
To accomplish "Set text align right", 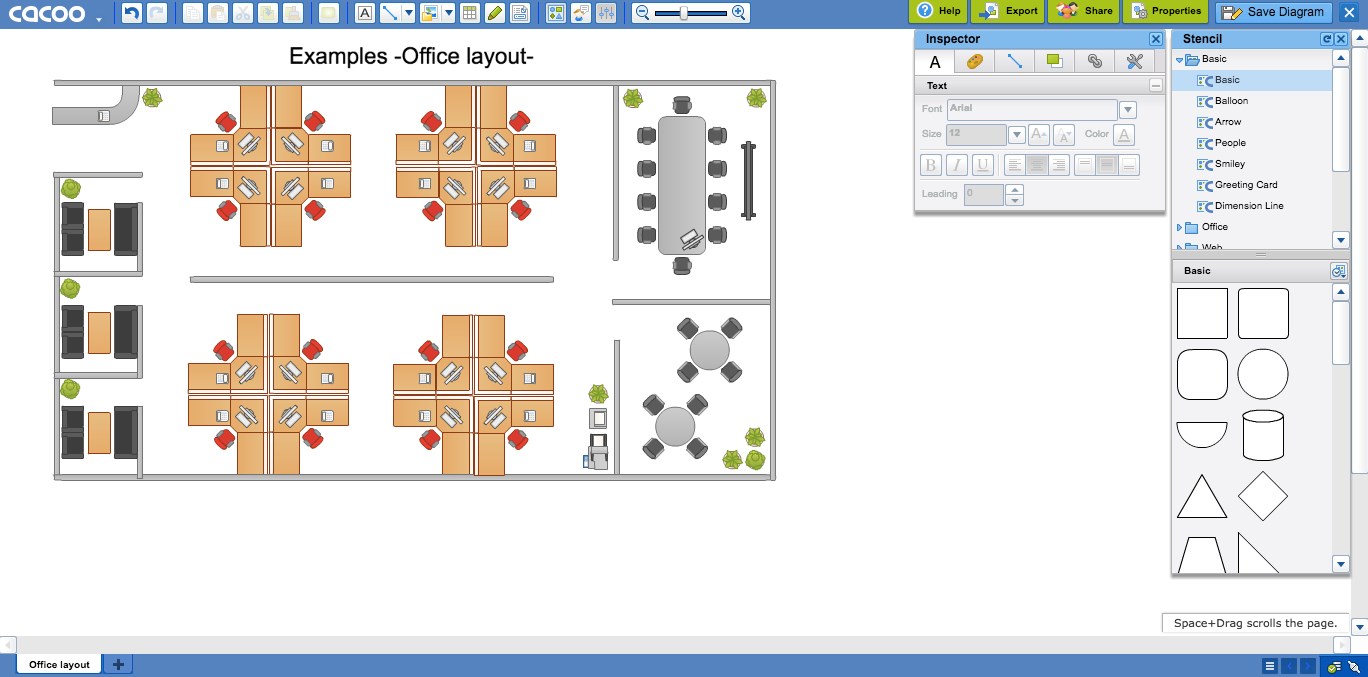I will point(1059,165).
